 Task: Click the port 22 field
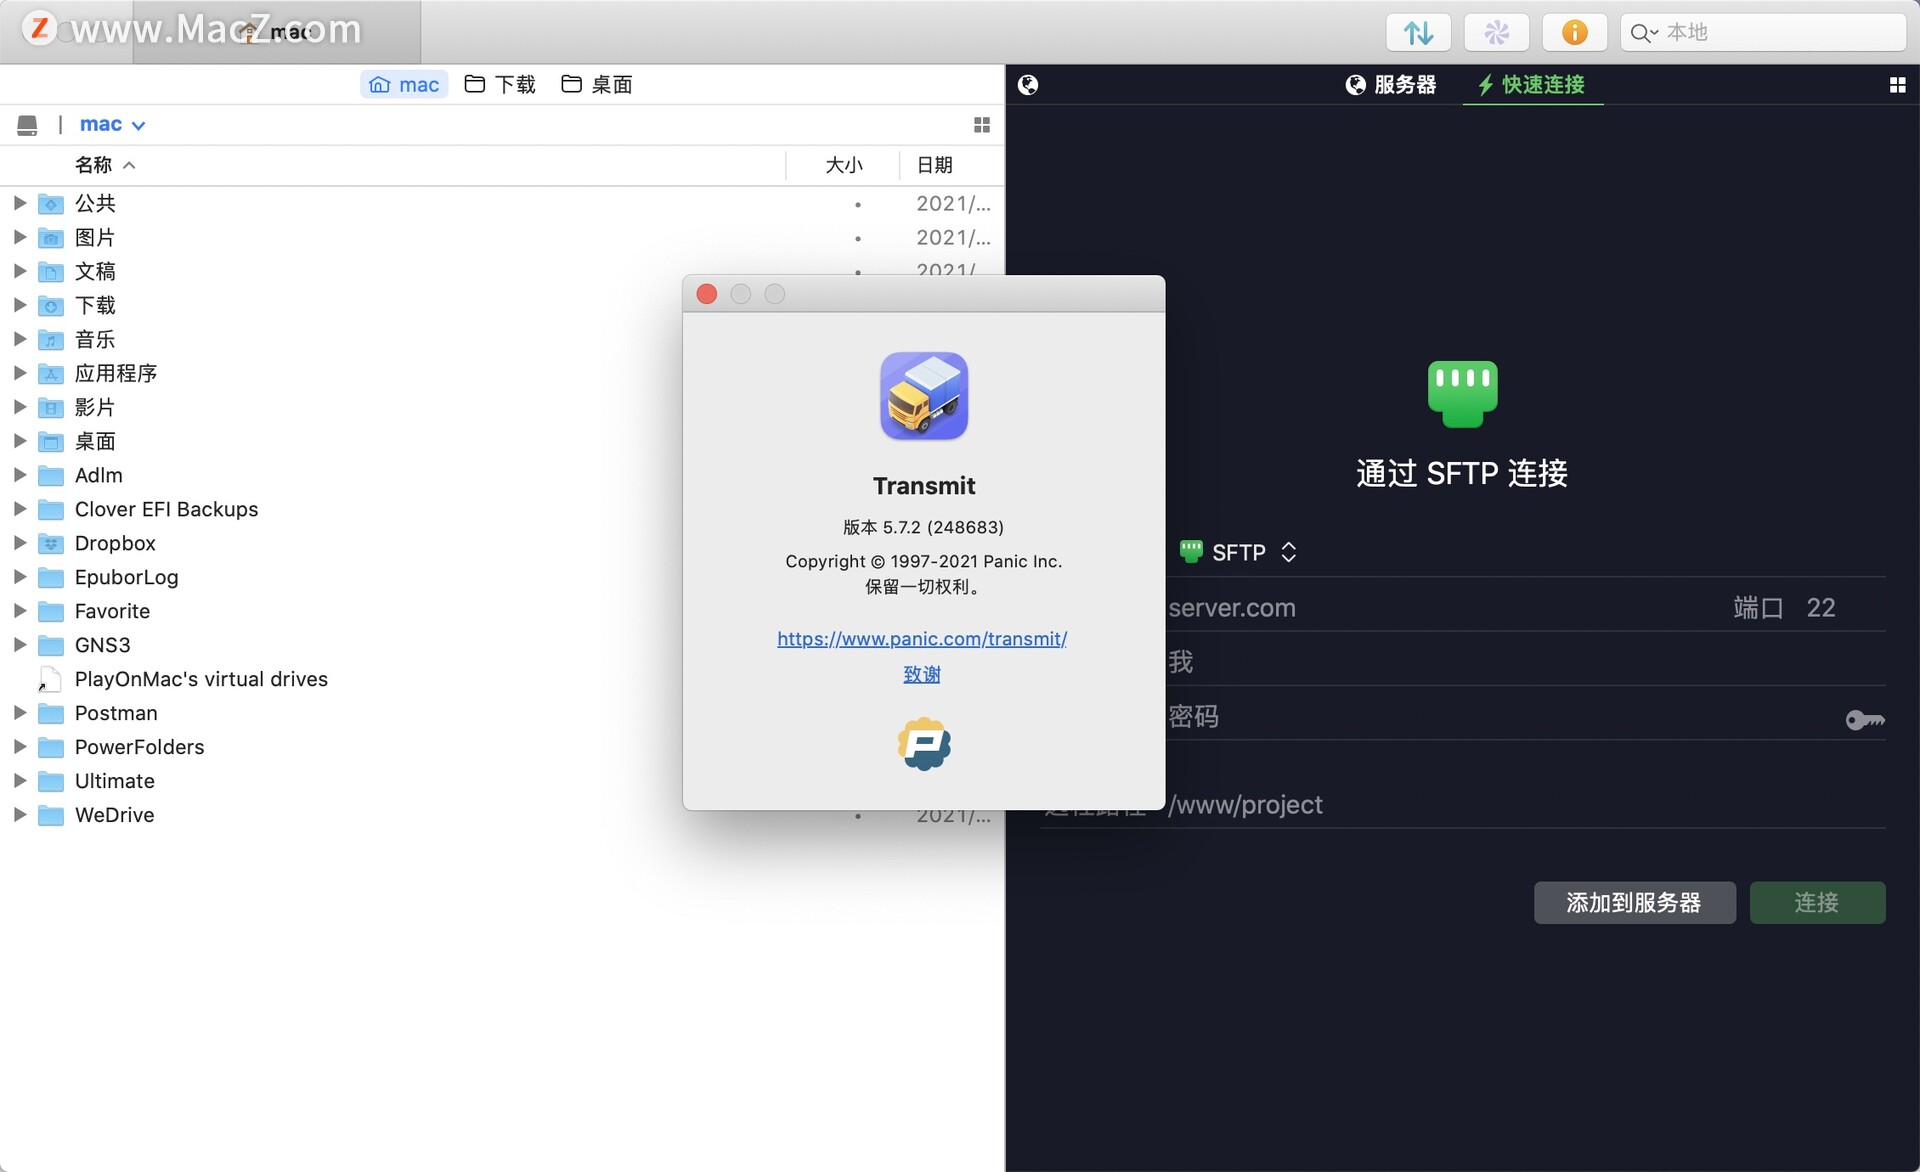click(x=1820, y=608)
